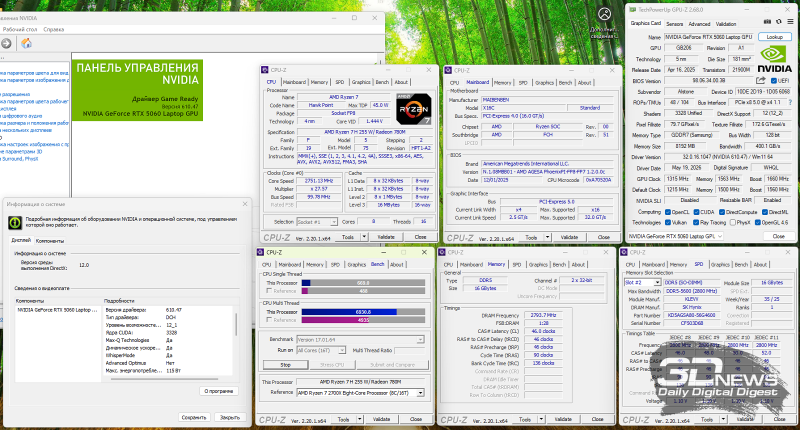Click the Home icon in NVIDIA Control Panel

(x=26, y=44)
